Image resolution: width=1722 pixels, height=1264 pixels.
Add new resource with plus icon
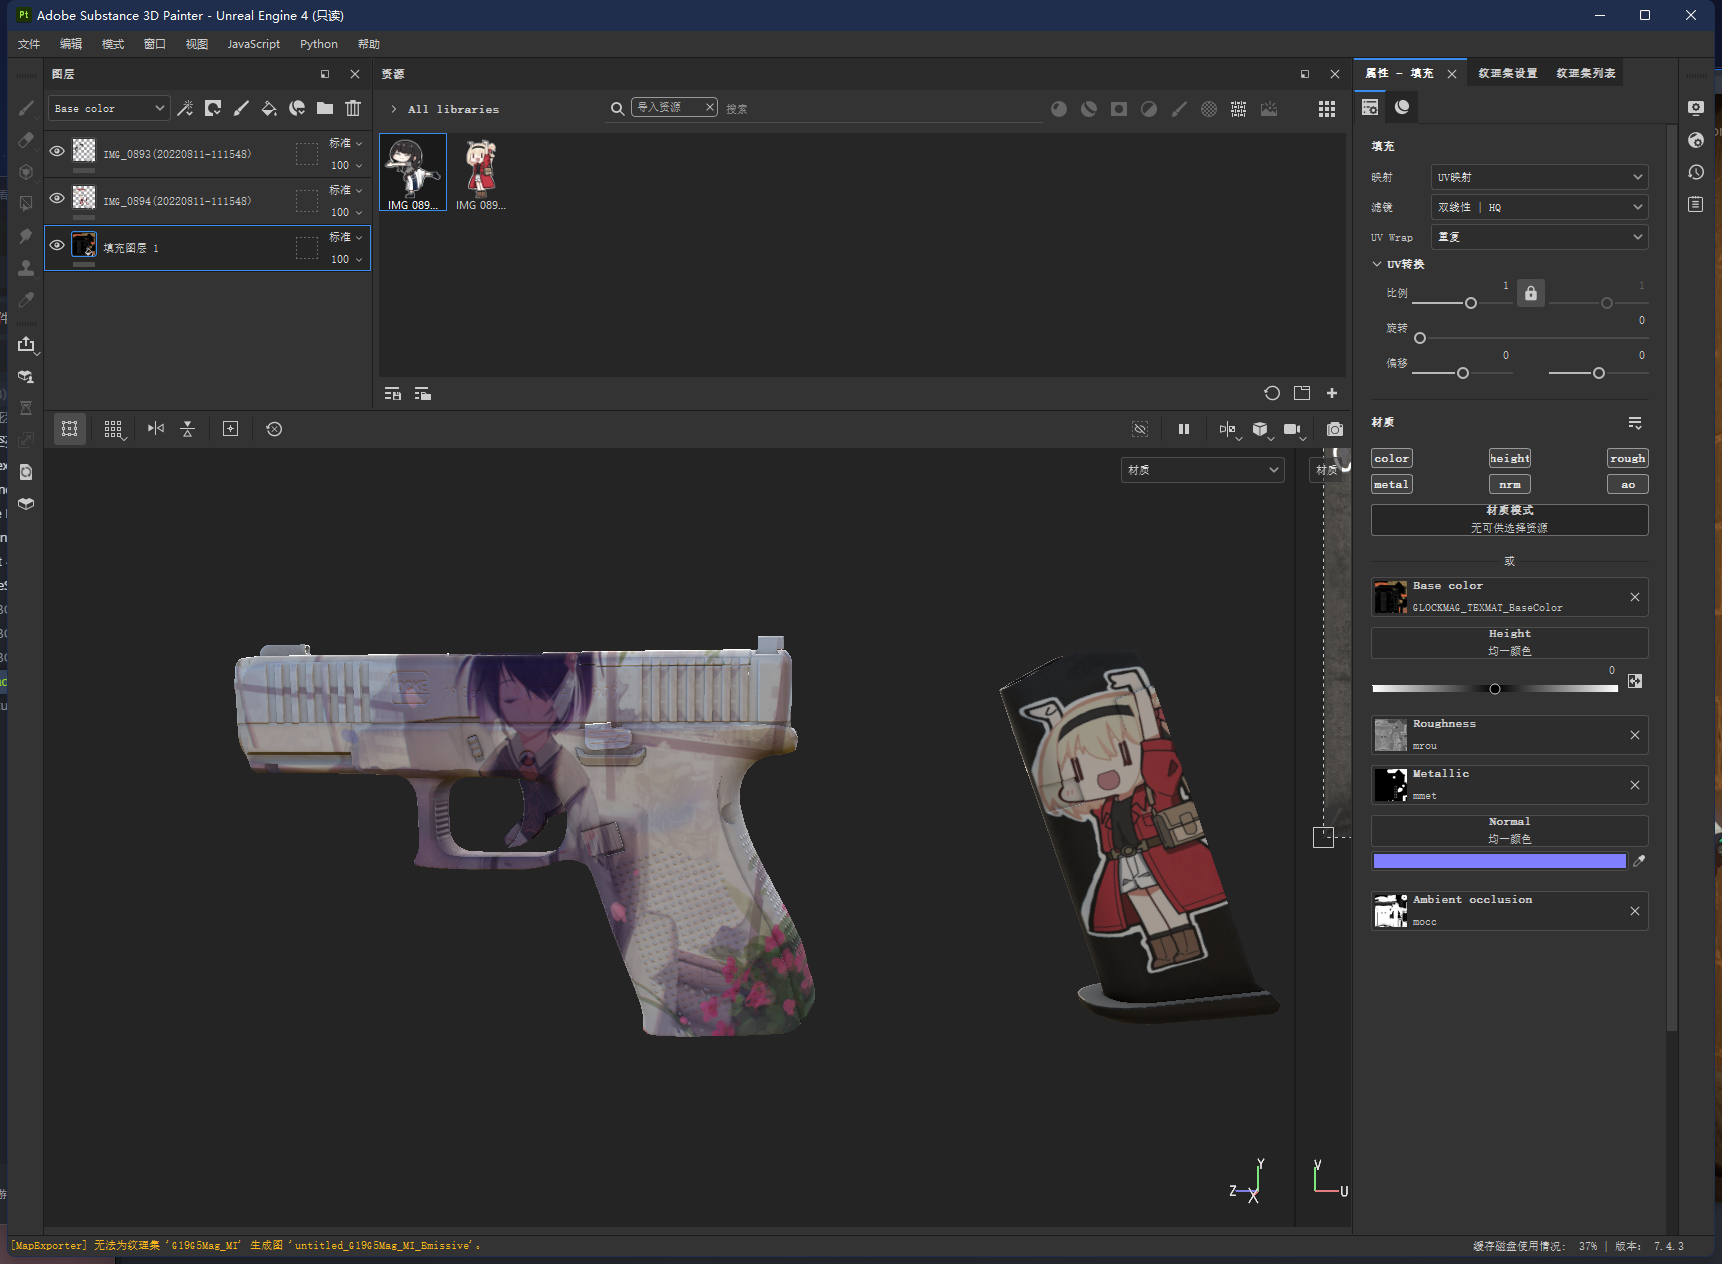click(1332, 393)
